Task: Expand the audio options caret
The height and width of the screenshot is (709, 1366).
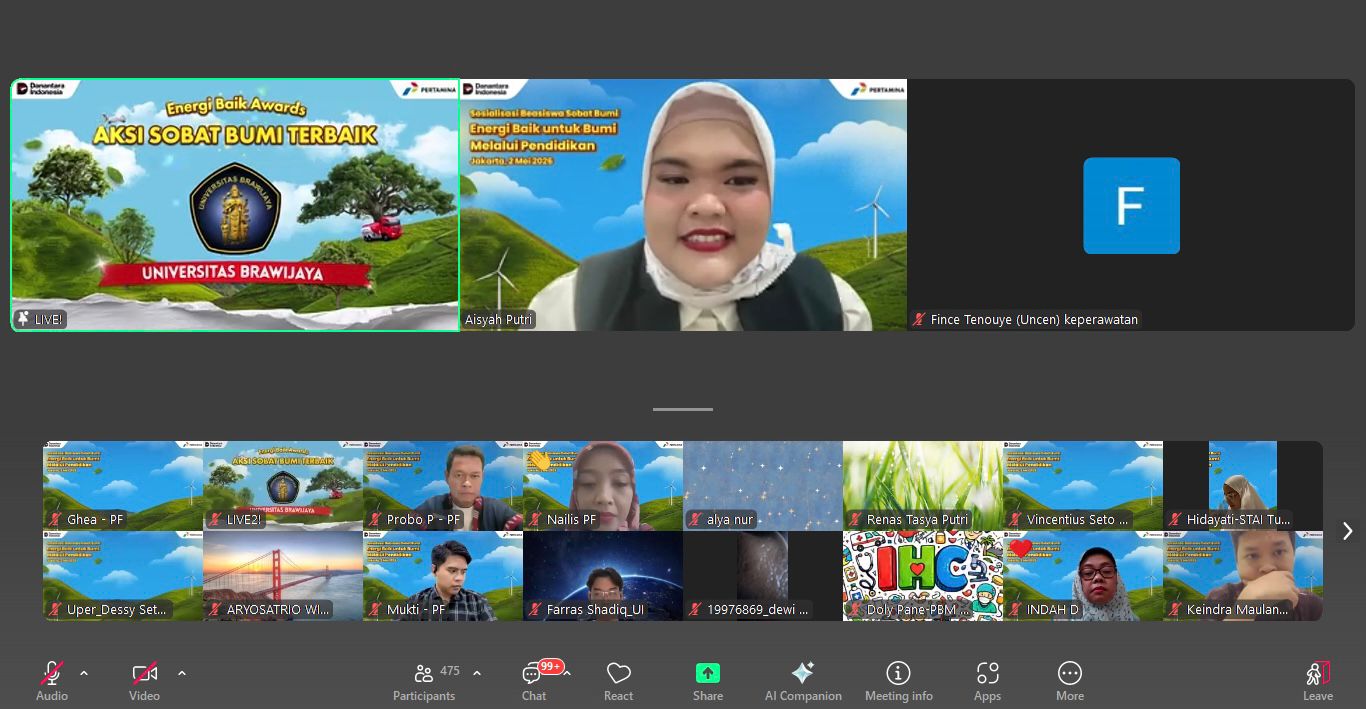Action: coord(84,673)
